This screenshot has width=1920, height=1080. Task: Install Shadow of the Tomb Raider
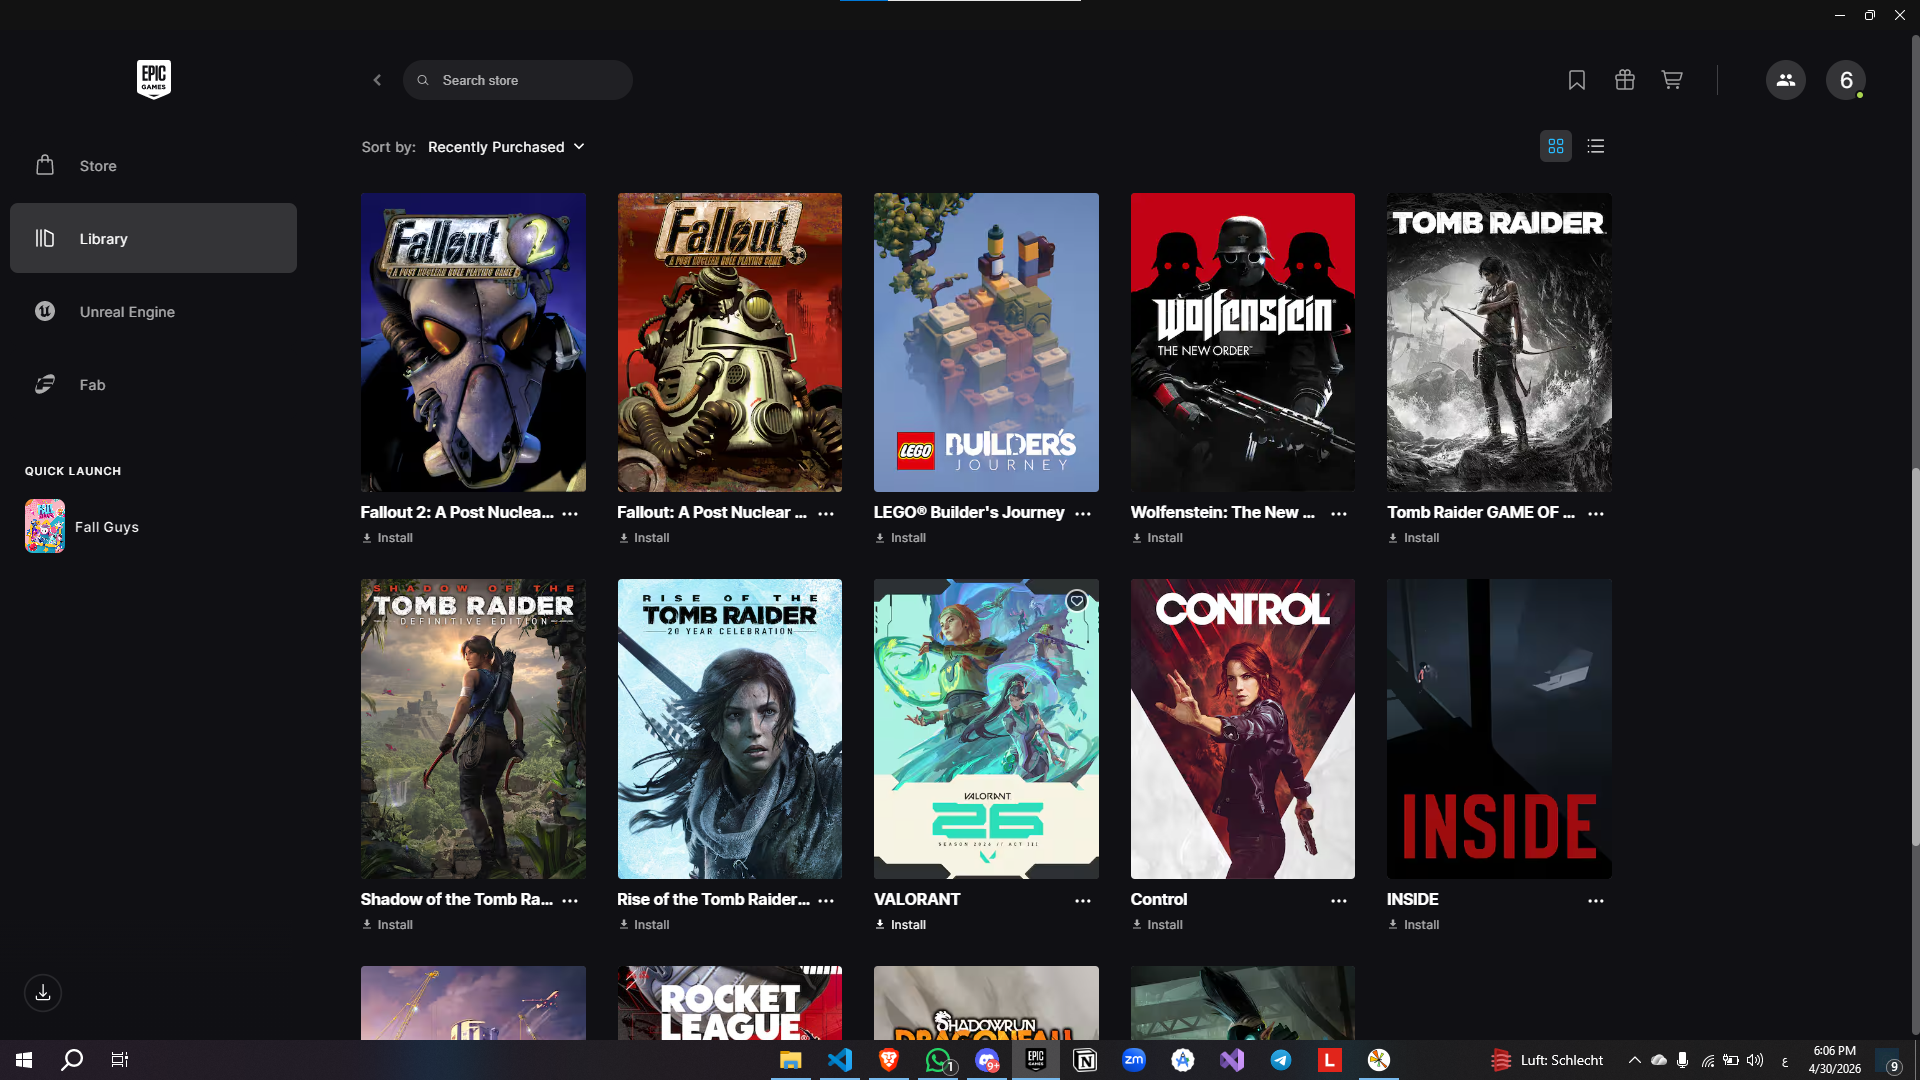[387, 925]
